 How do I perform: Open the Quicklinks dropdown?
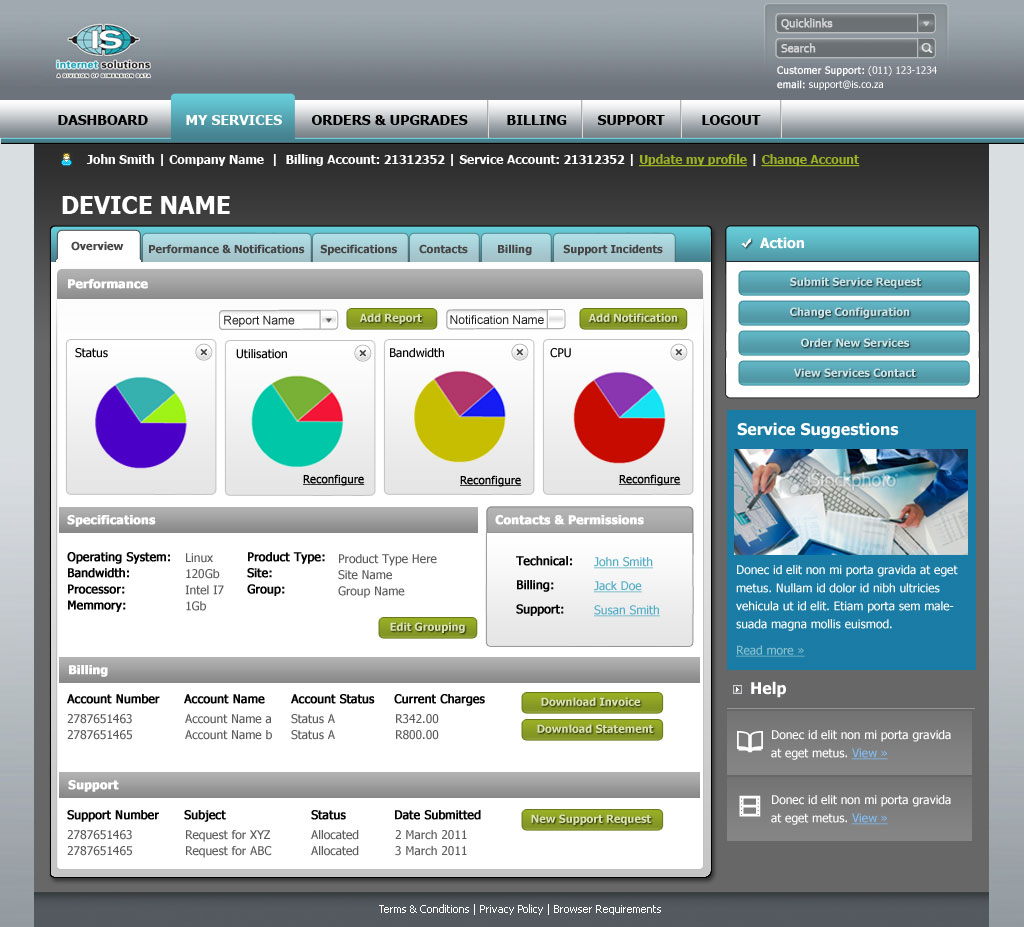(x=926, y=23)
